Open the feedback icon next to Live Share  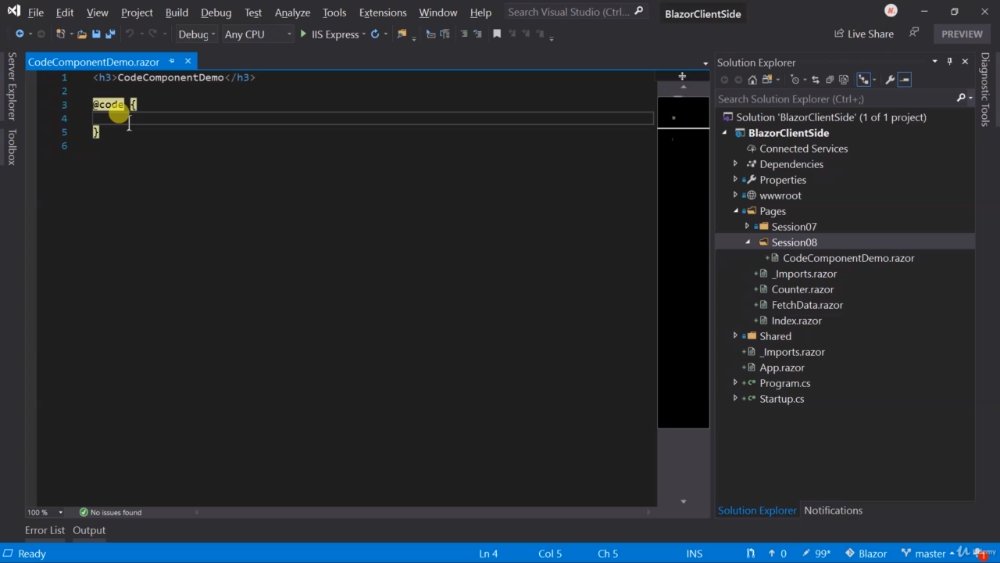tap(914, 33)
